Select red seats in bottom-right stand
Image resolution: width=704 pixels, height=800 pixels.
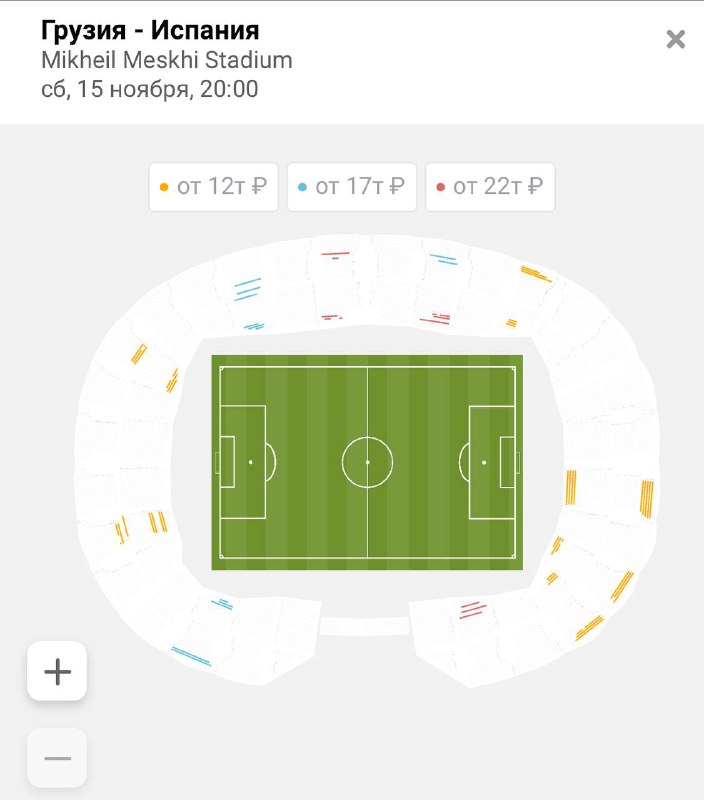tap(473, 610)
